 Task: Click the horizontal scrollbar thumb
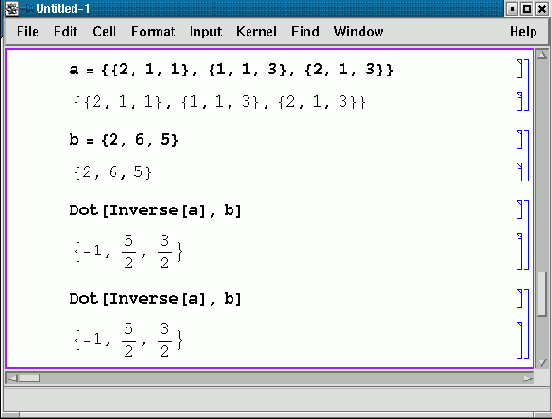coord(29,379)
